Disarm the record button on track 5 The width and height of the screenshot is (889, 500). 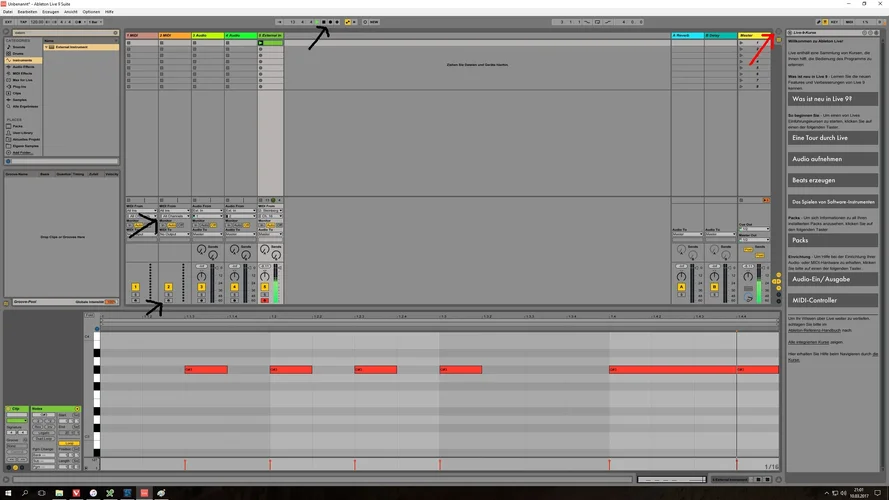click(267, 299)
